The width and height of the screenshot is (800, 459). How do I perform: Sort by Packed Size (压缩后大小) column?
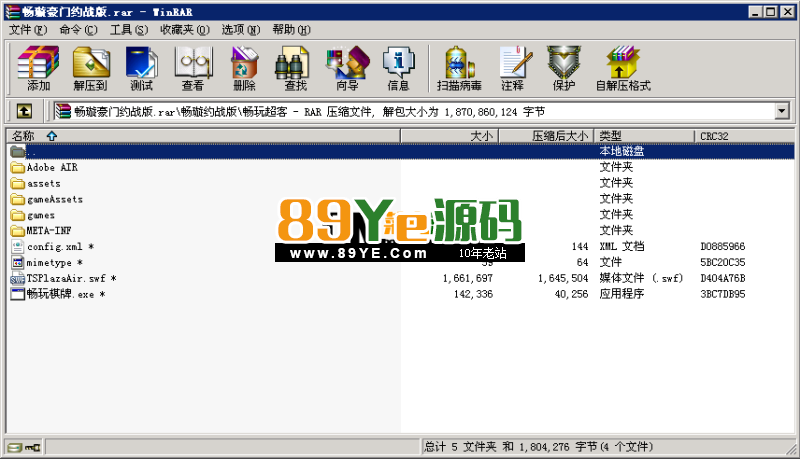click(x=546, y=136)
